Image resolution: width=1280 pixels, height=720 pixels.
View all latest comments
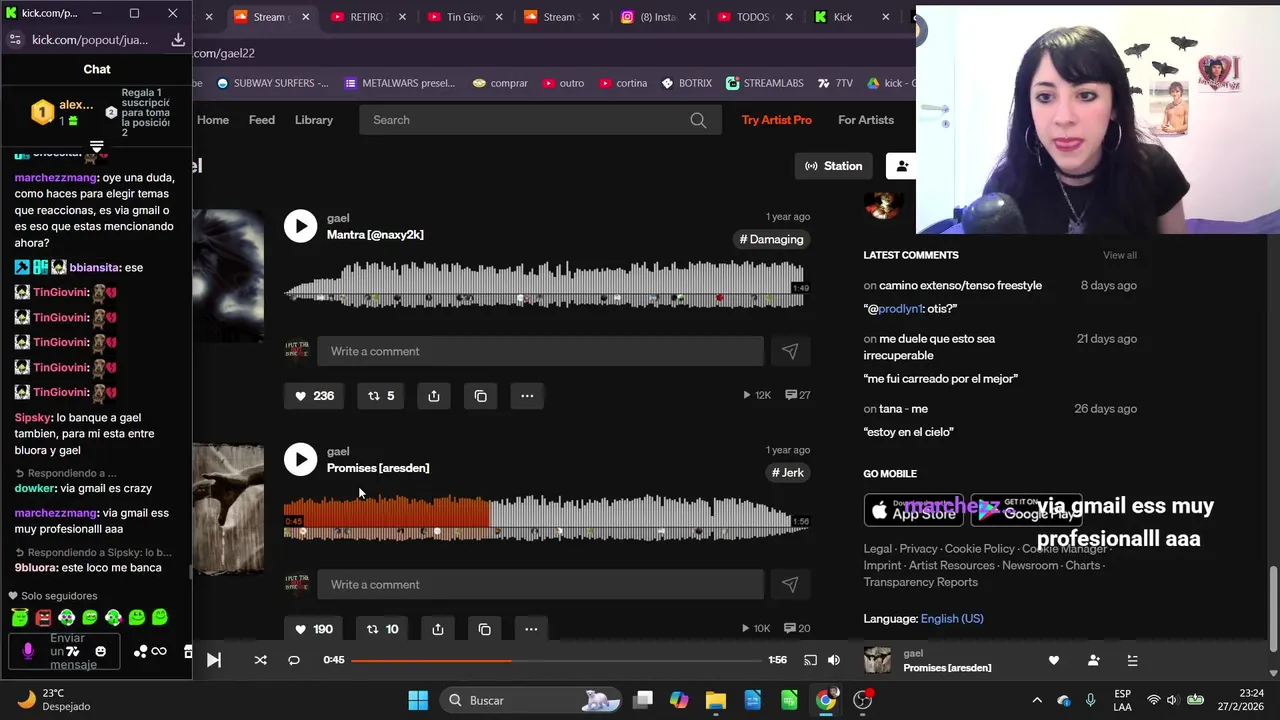(1120, 255)
